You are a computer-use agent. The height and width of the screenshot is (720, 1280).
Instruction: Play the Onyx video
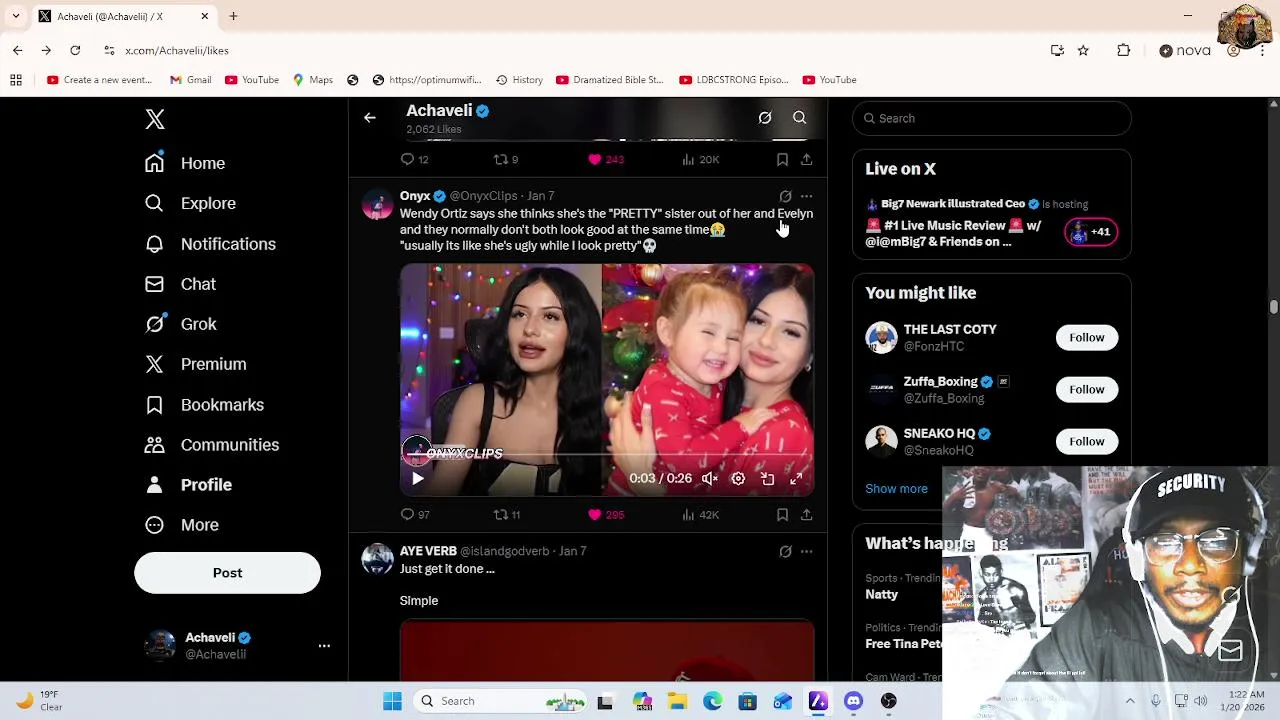click(418, 479)
